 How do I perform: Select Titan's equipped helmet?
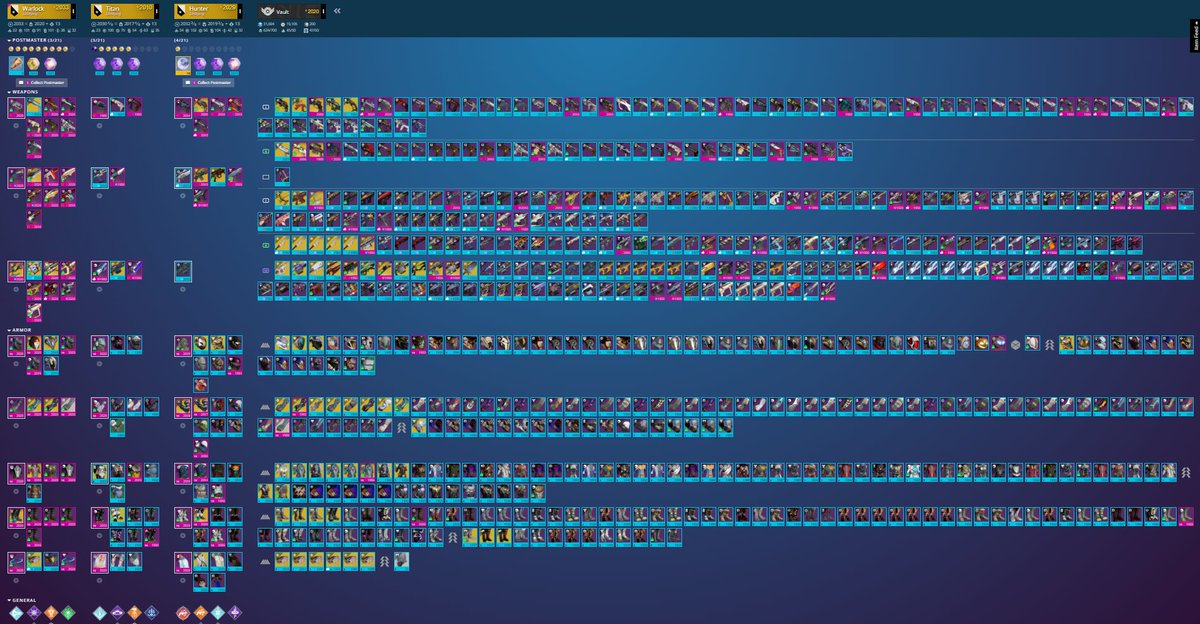(x=99, y=345)
